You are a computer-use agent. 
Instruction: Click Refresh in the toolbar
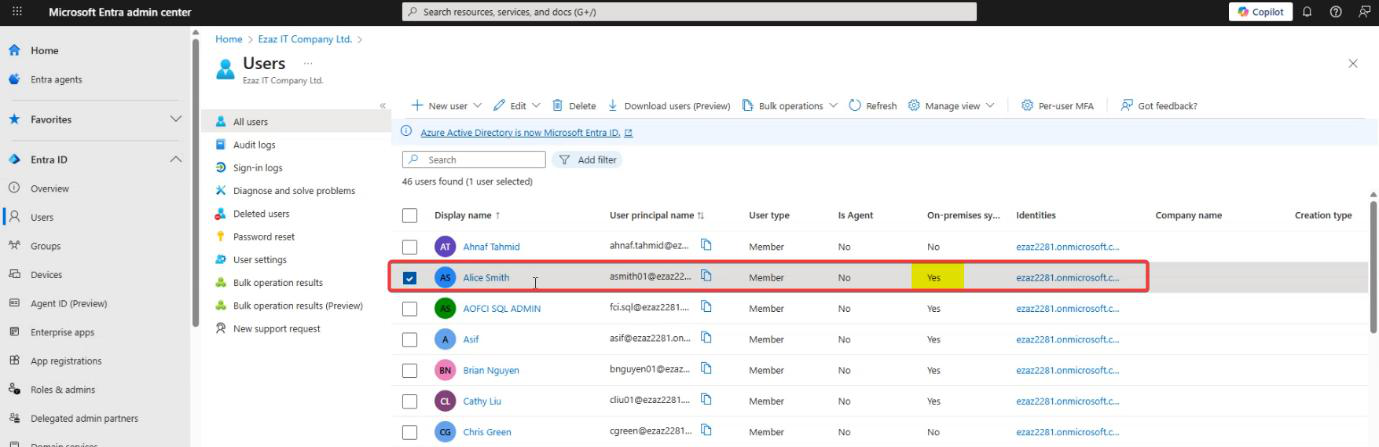point(872,106)
